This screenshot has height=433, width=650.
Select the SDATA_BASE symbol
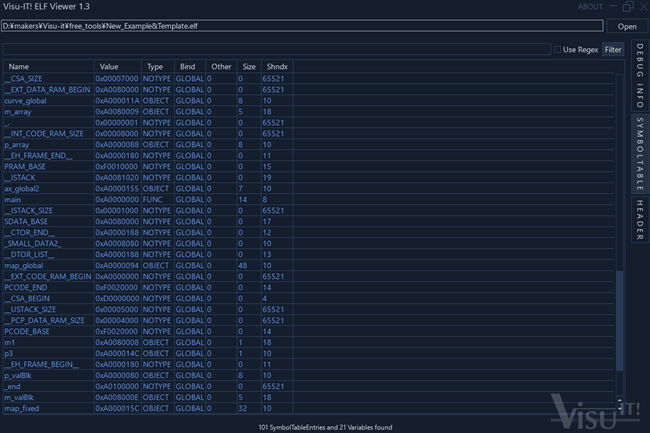(x=308, y=221)
